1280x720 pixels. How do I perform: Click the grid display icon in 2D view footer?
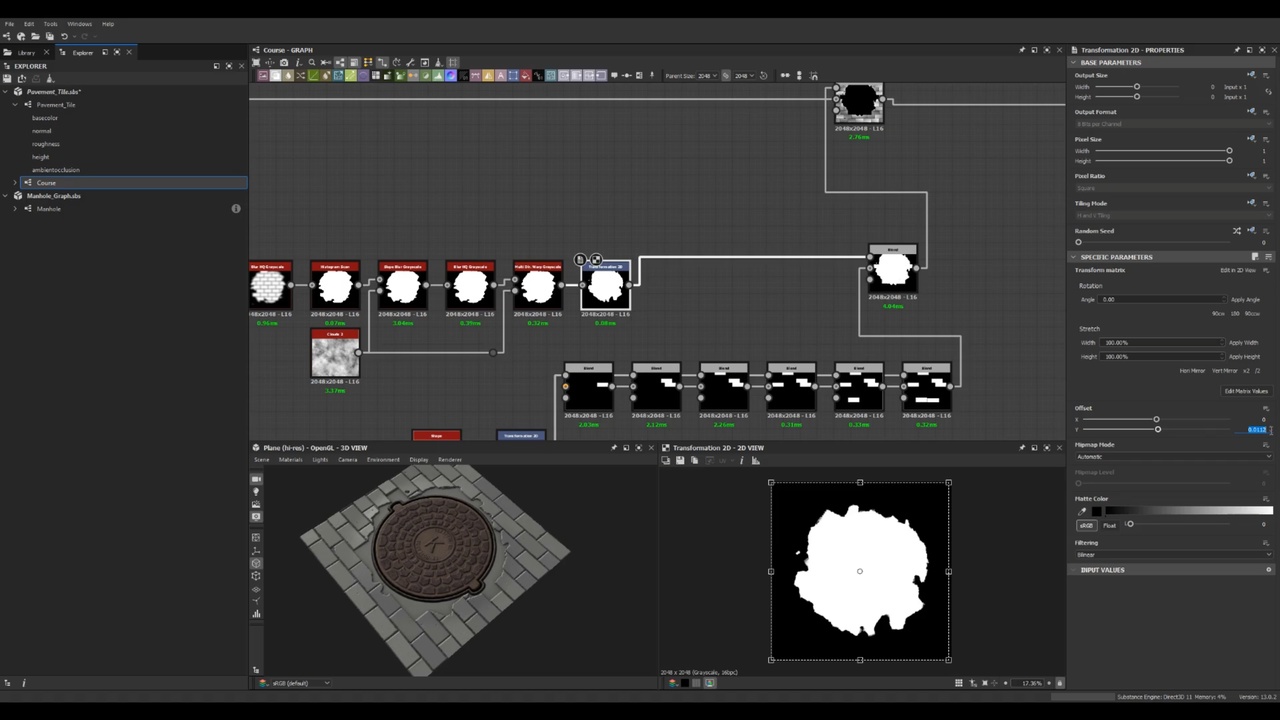pos(959,683)
